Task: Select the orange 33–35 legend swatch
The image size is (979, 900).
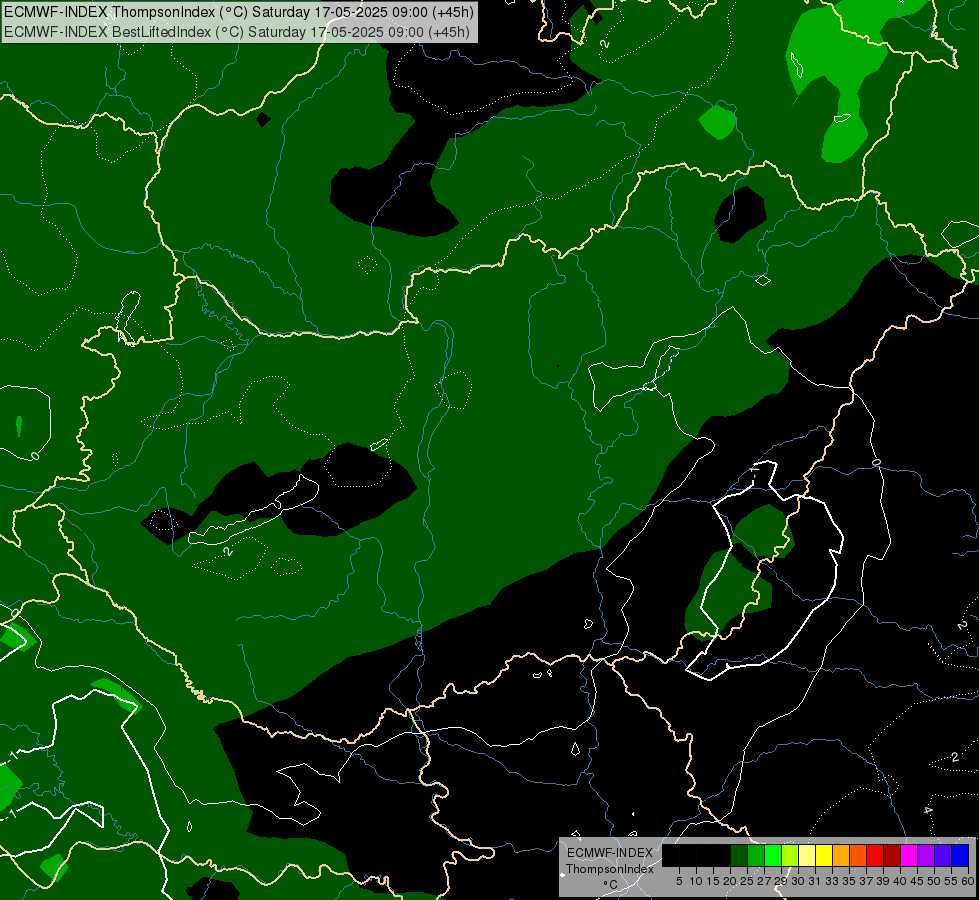Action: point(841,855)
